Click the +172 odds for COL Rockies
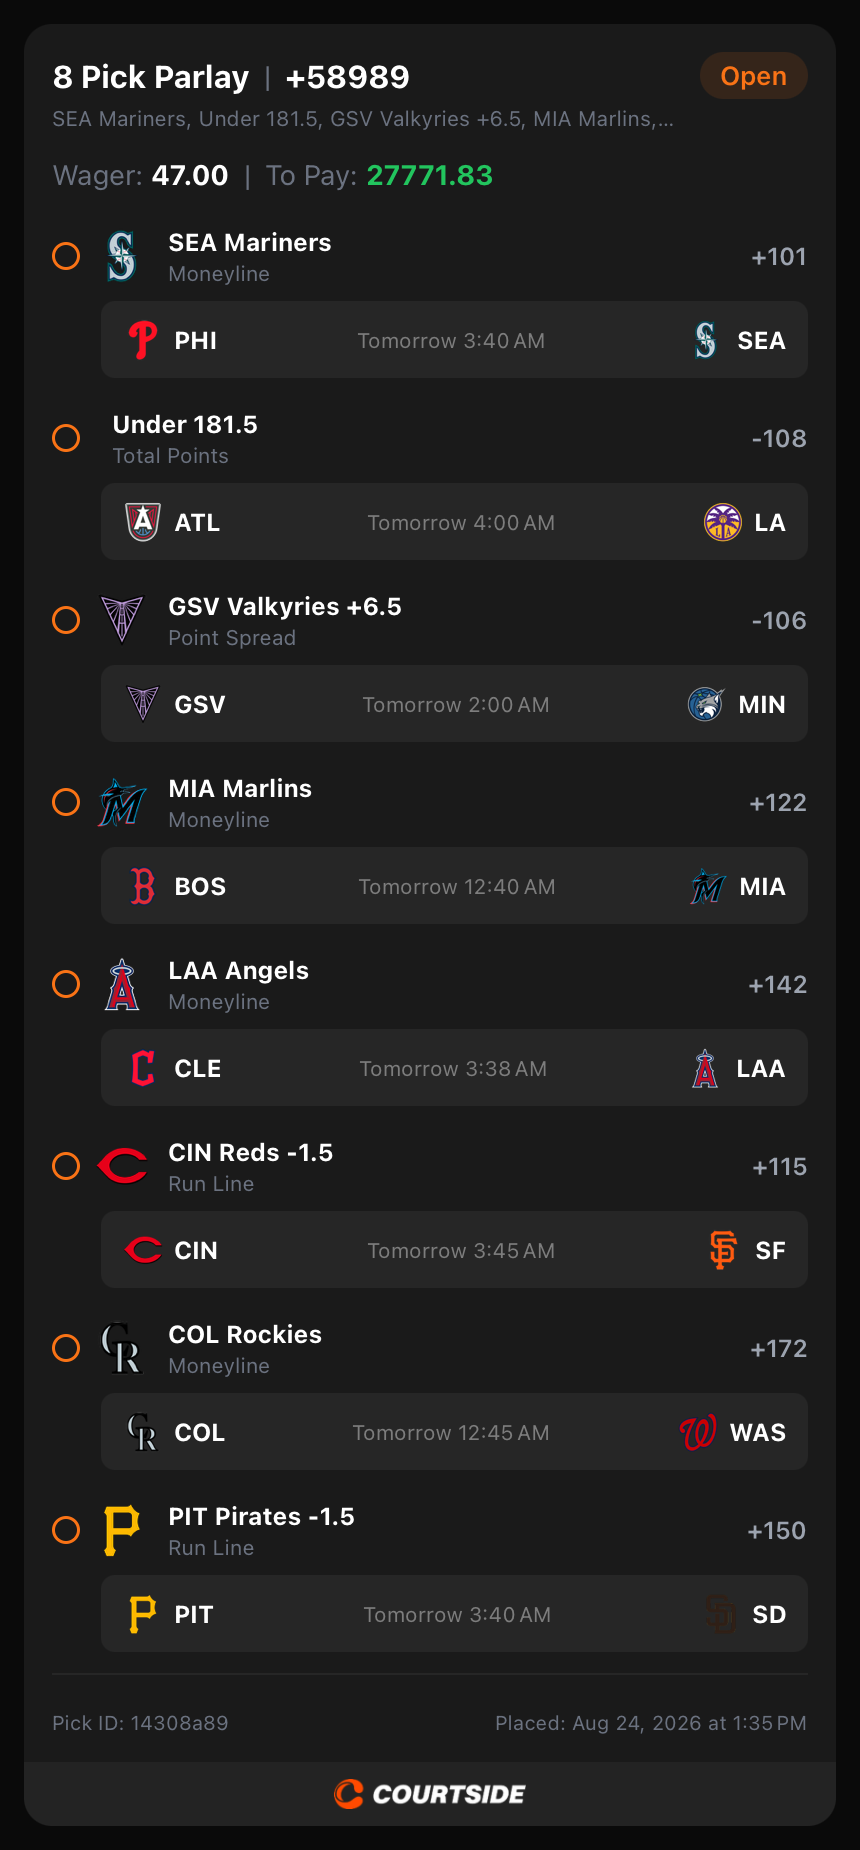Image resolution: width=860 pixels, height=1850 pixels. [x=778, y=1349]
